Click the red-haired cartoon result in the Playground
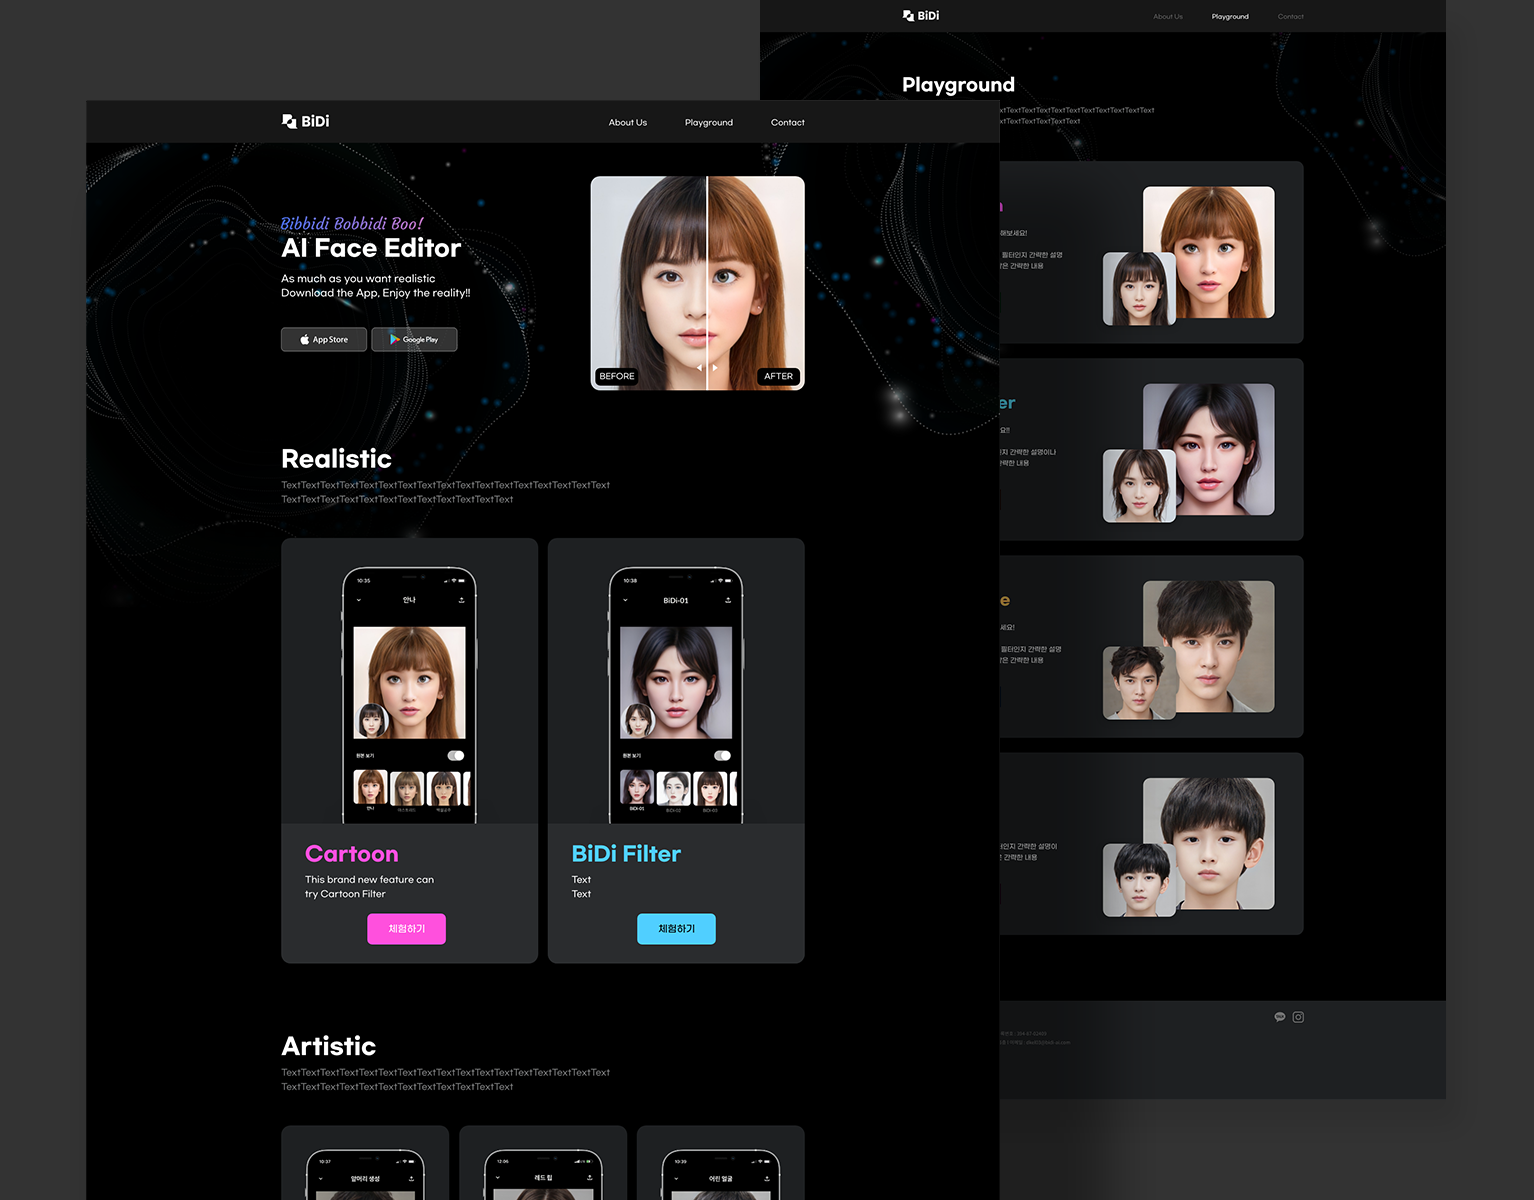This screenshot has width=1534, height=1200. pos(1209,252)
